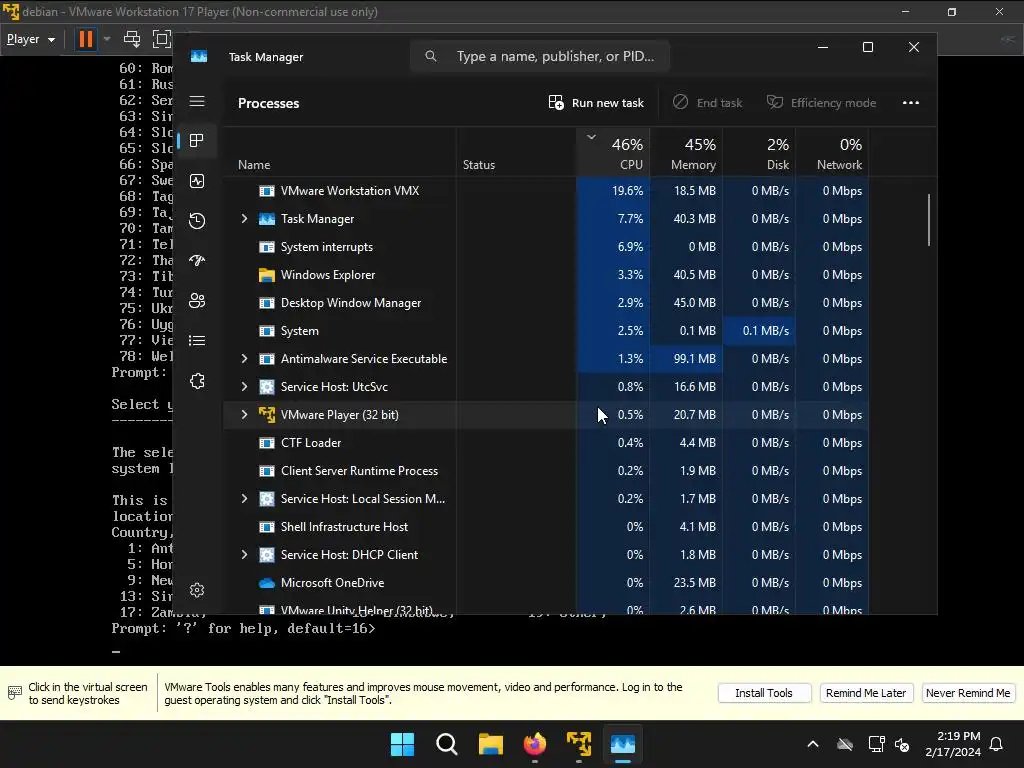Select the Processes page icon in sidebar

click(197, 140)
